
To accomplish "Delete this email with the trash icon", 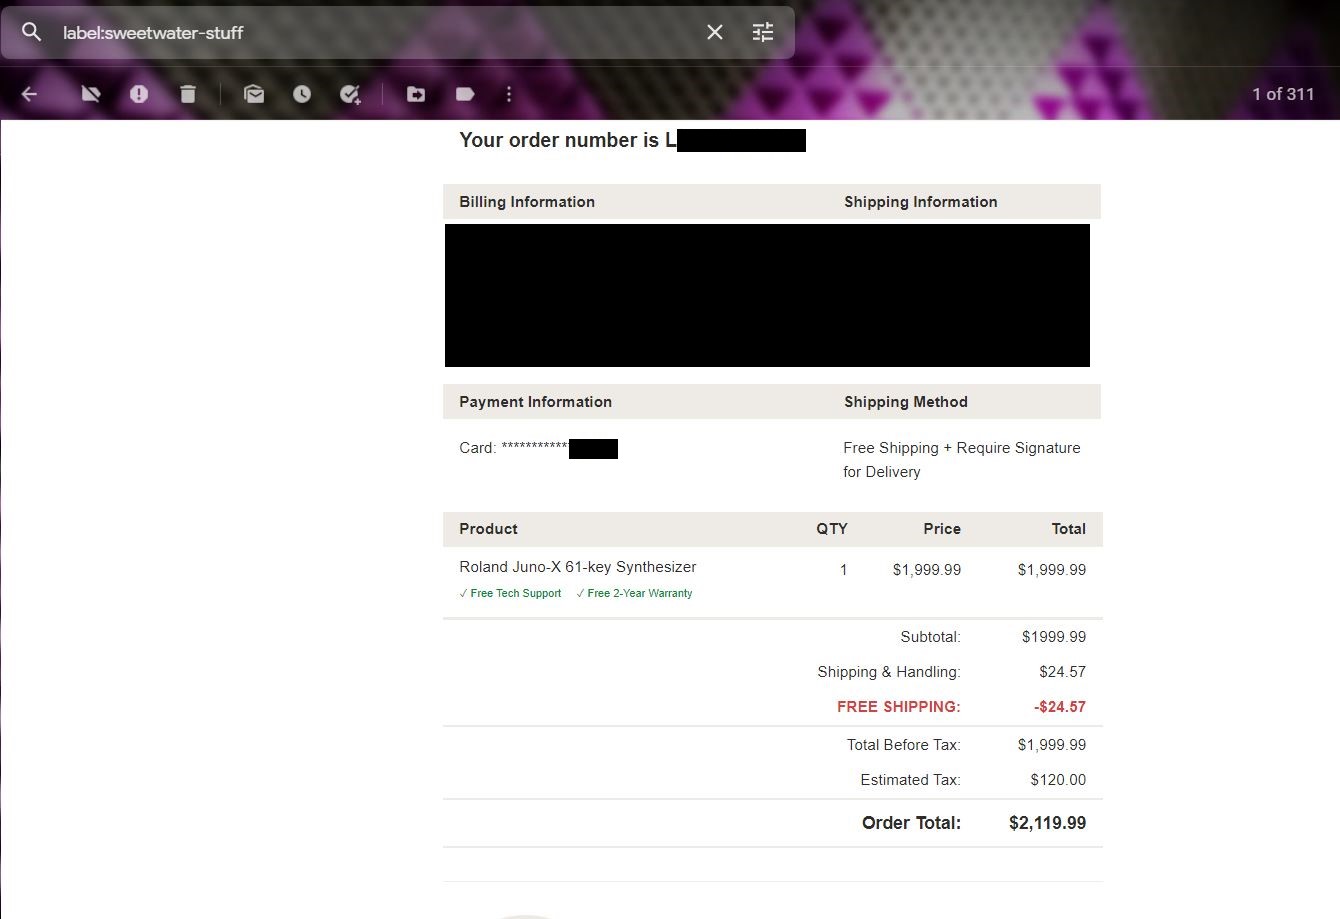I will (x=188, y=94).
